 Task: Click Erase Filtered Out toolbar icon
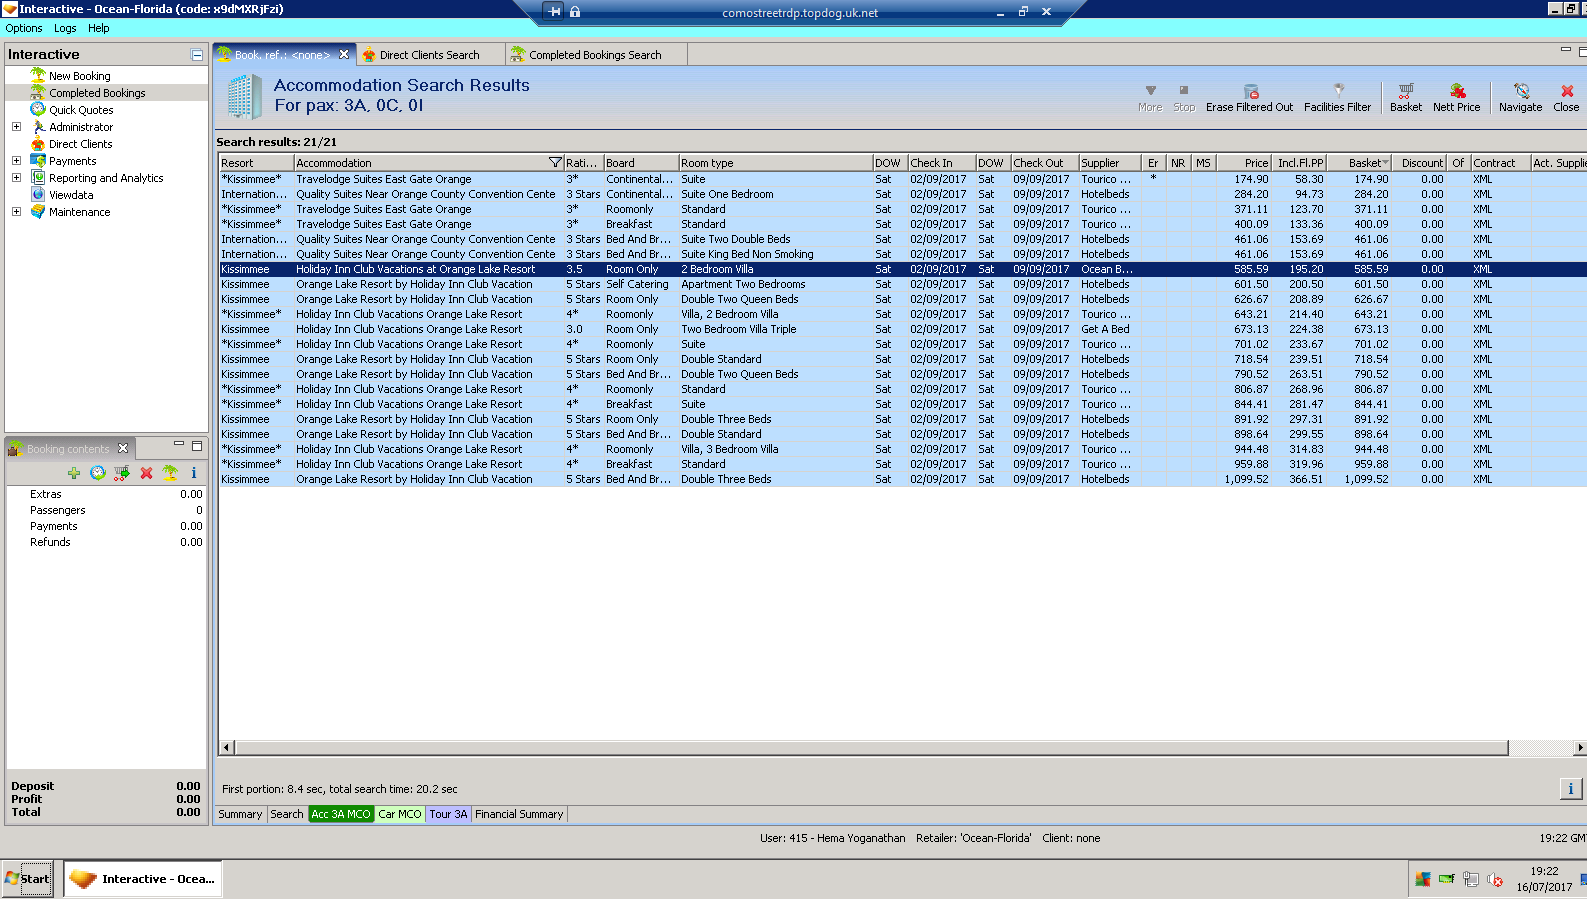click(x=1249, y=97)
